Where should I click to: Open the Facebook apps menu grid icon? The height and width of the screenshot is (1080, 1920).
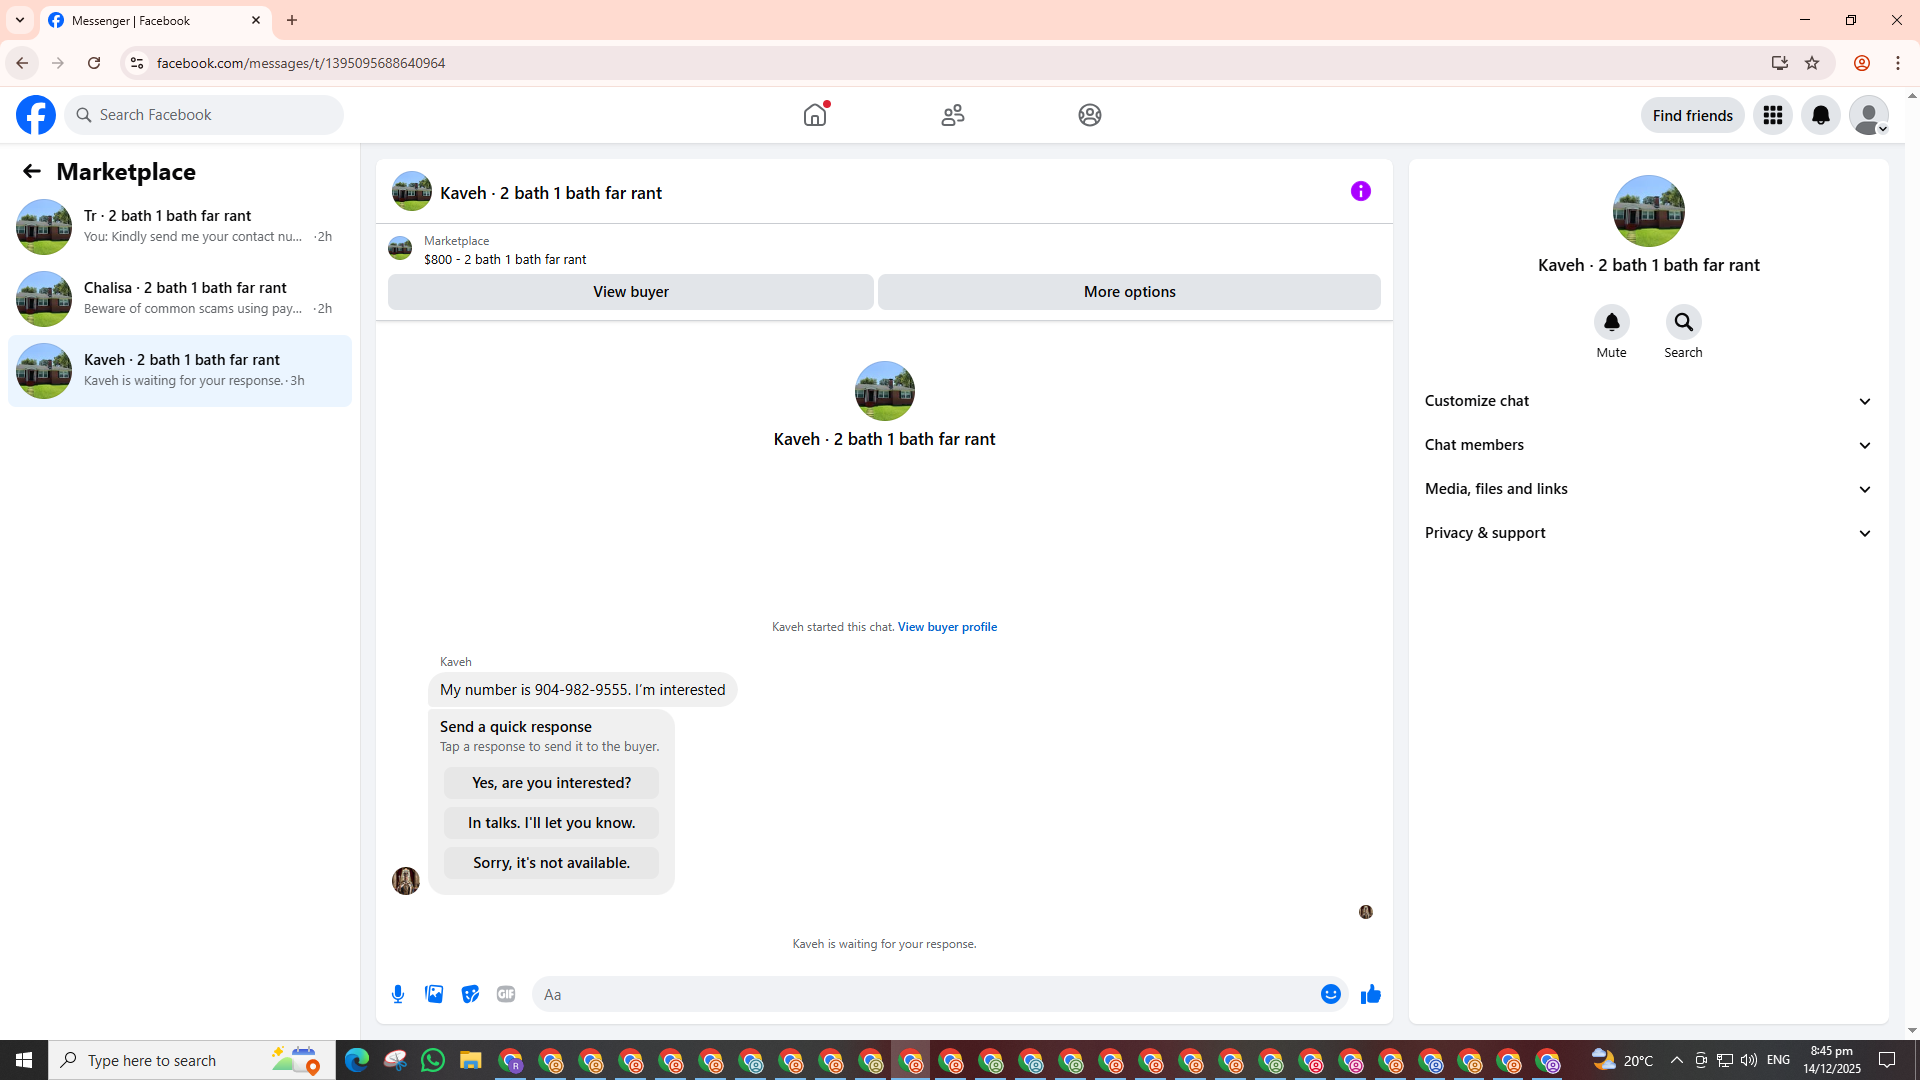pos(1772,115)
